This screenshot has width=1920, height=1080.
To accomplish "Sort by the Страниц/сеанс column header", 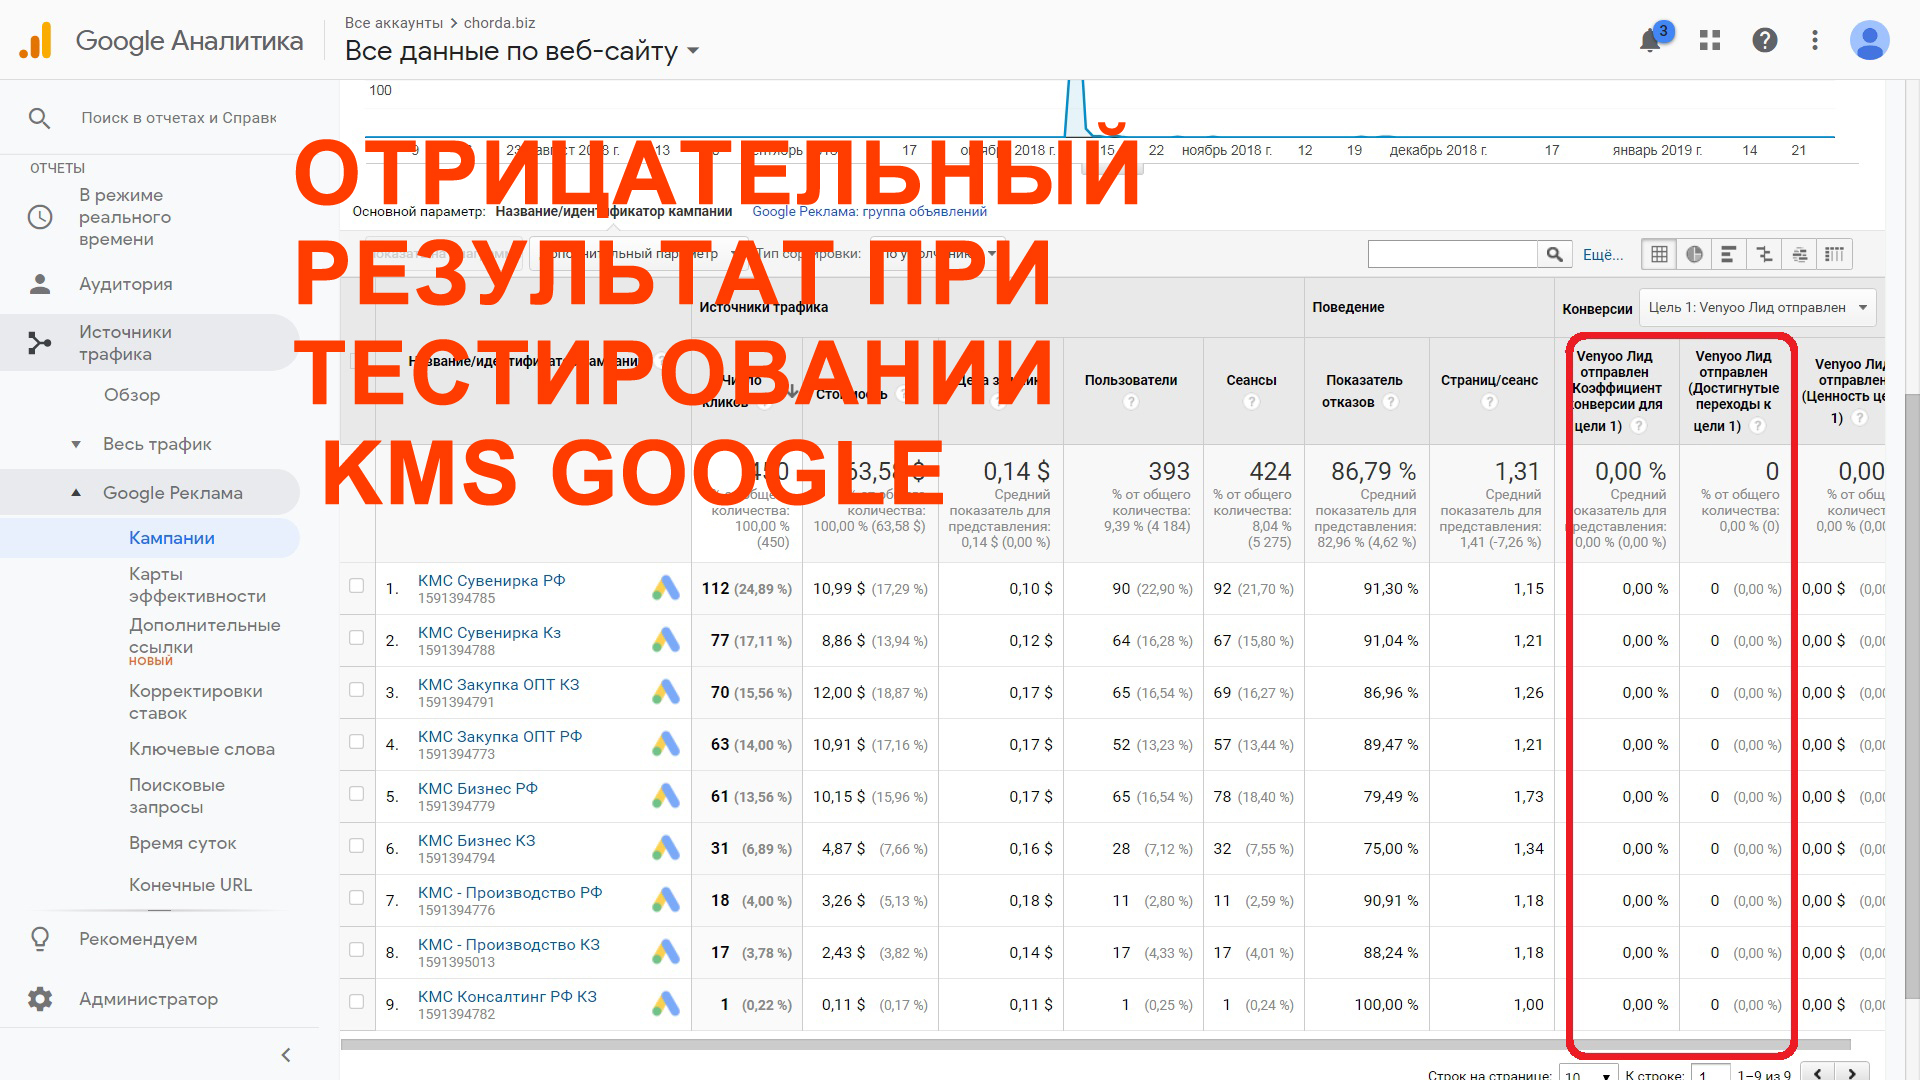I will [x=1489, y=380].
